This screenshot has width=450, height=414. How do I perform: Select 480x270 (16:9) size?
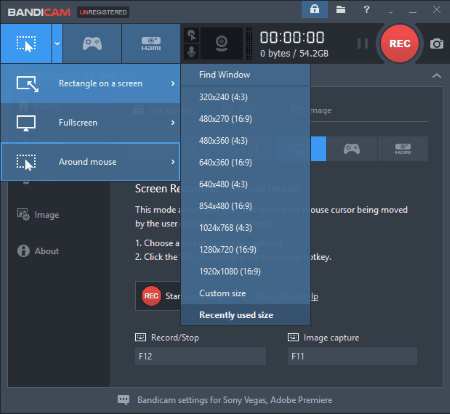point(245,119)
